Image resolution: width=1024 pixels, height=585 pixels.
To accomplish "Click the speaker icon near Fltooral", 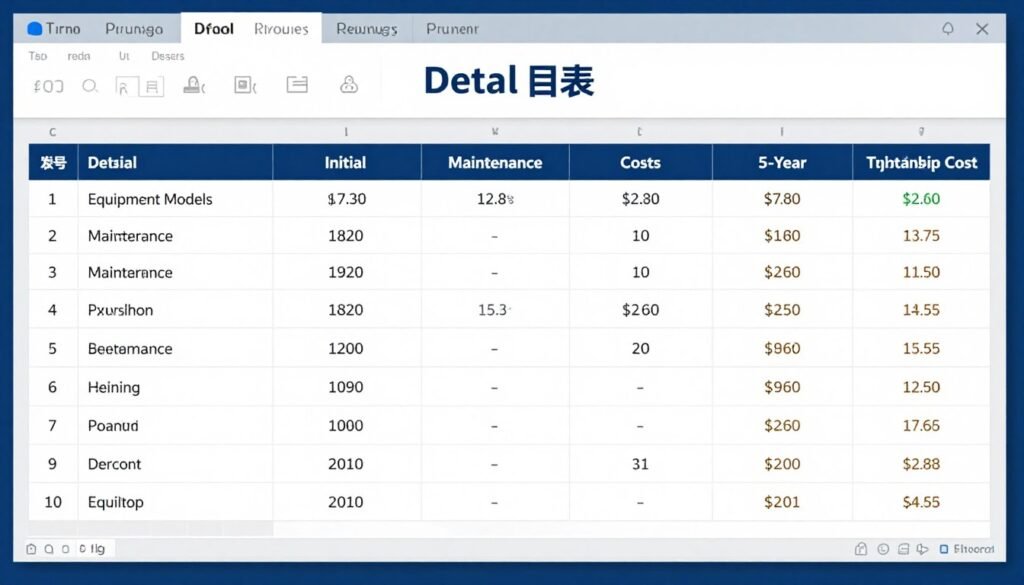I will point(922,549).
